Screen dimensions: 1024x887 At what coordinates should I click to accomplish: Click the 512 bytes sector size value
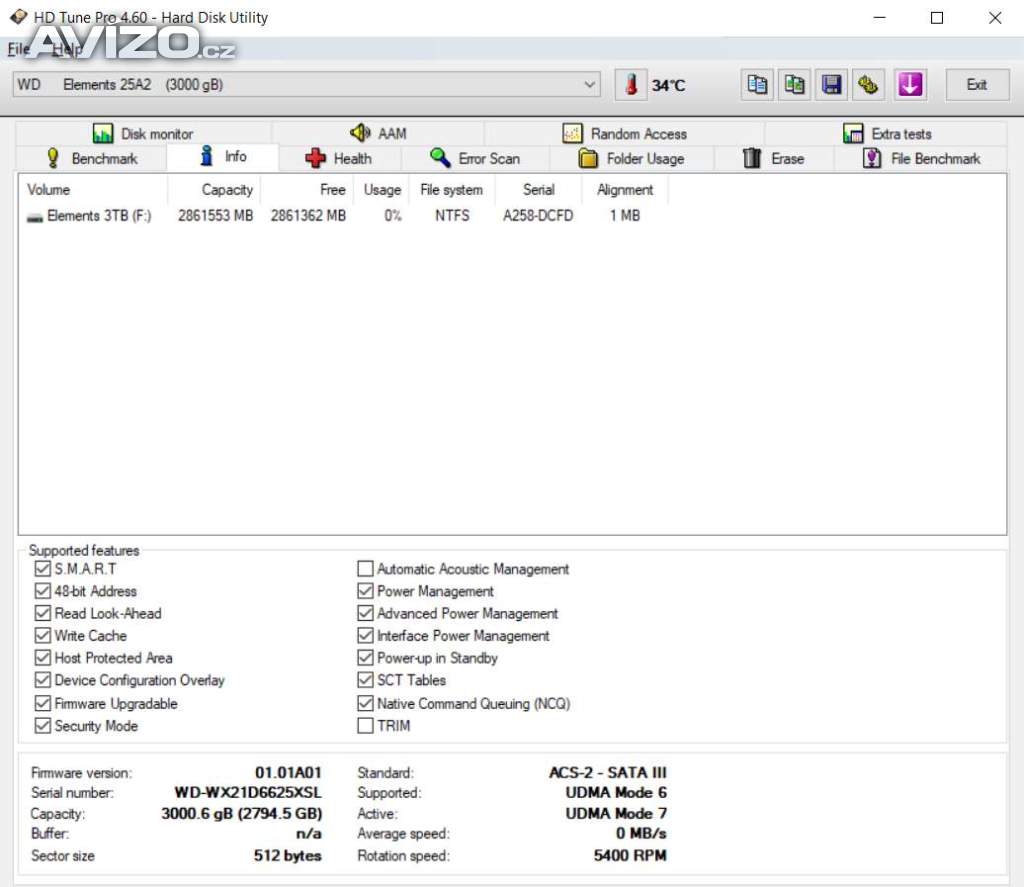coord(287,856)
